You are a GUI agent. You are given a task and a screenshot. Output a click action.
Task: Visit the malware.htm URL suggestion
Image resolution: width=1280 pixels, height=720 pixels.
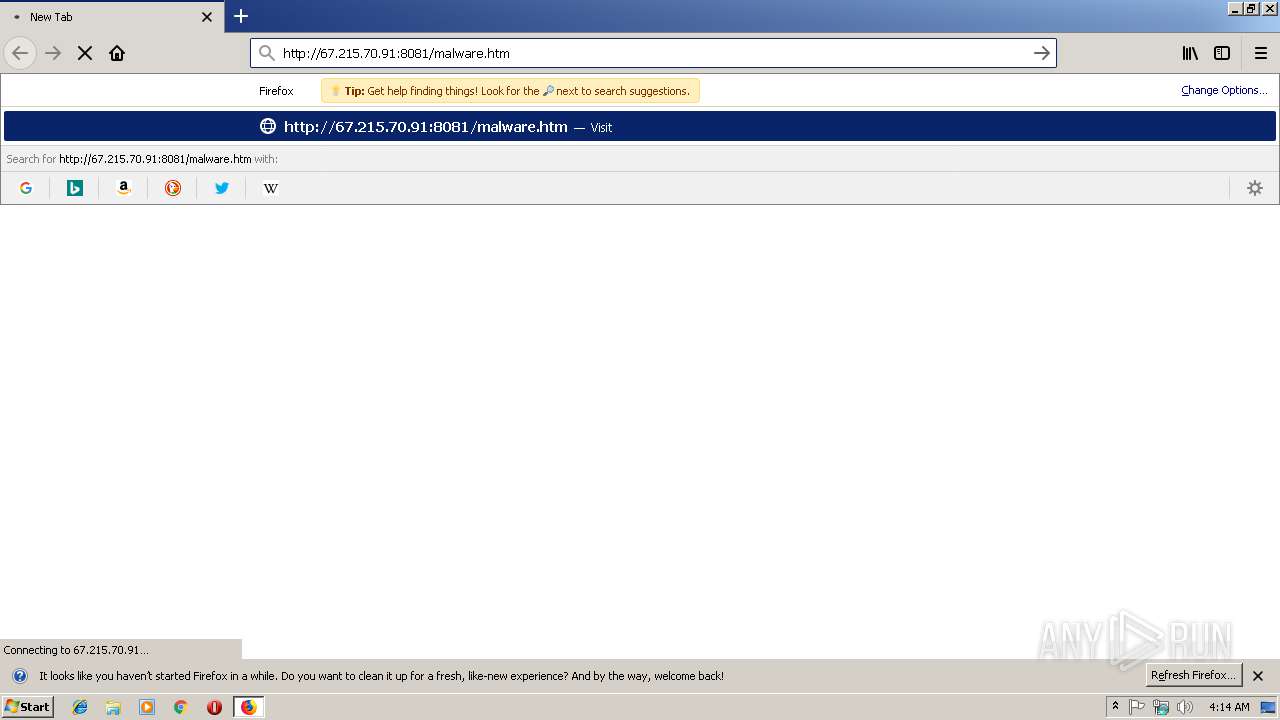640,127
